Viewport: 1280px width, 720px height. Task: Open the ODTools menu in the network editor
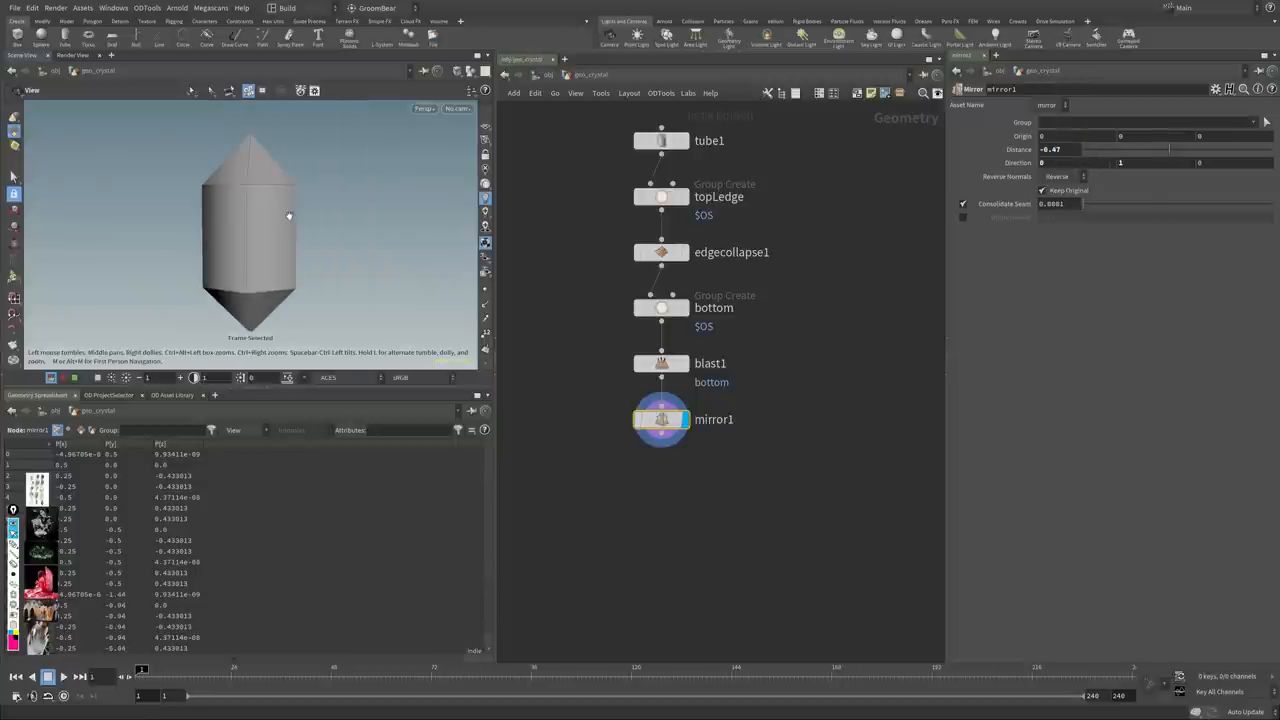point(660,93)
